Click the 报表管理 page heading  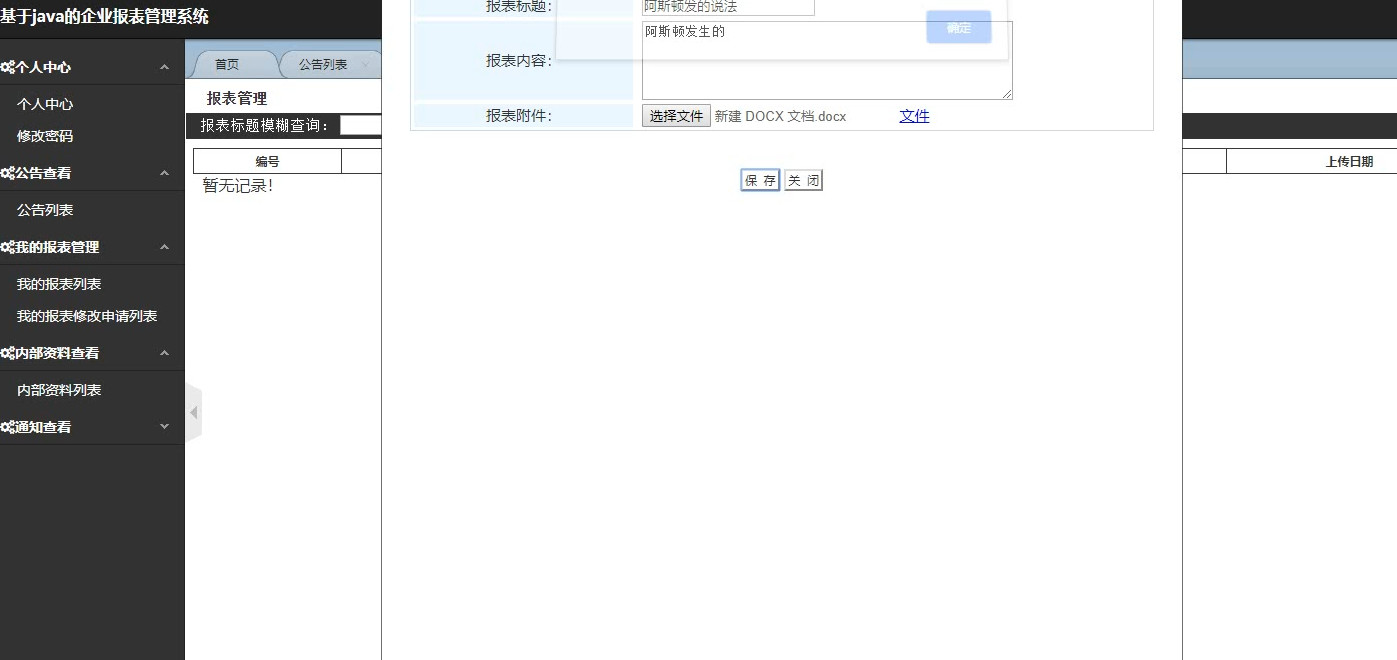(x=237, y=98)
